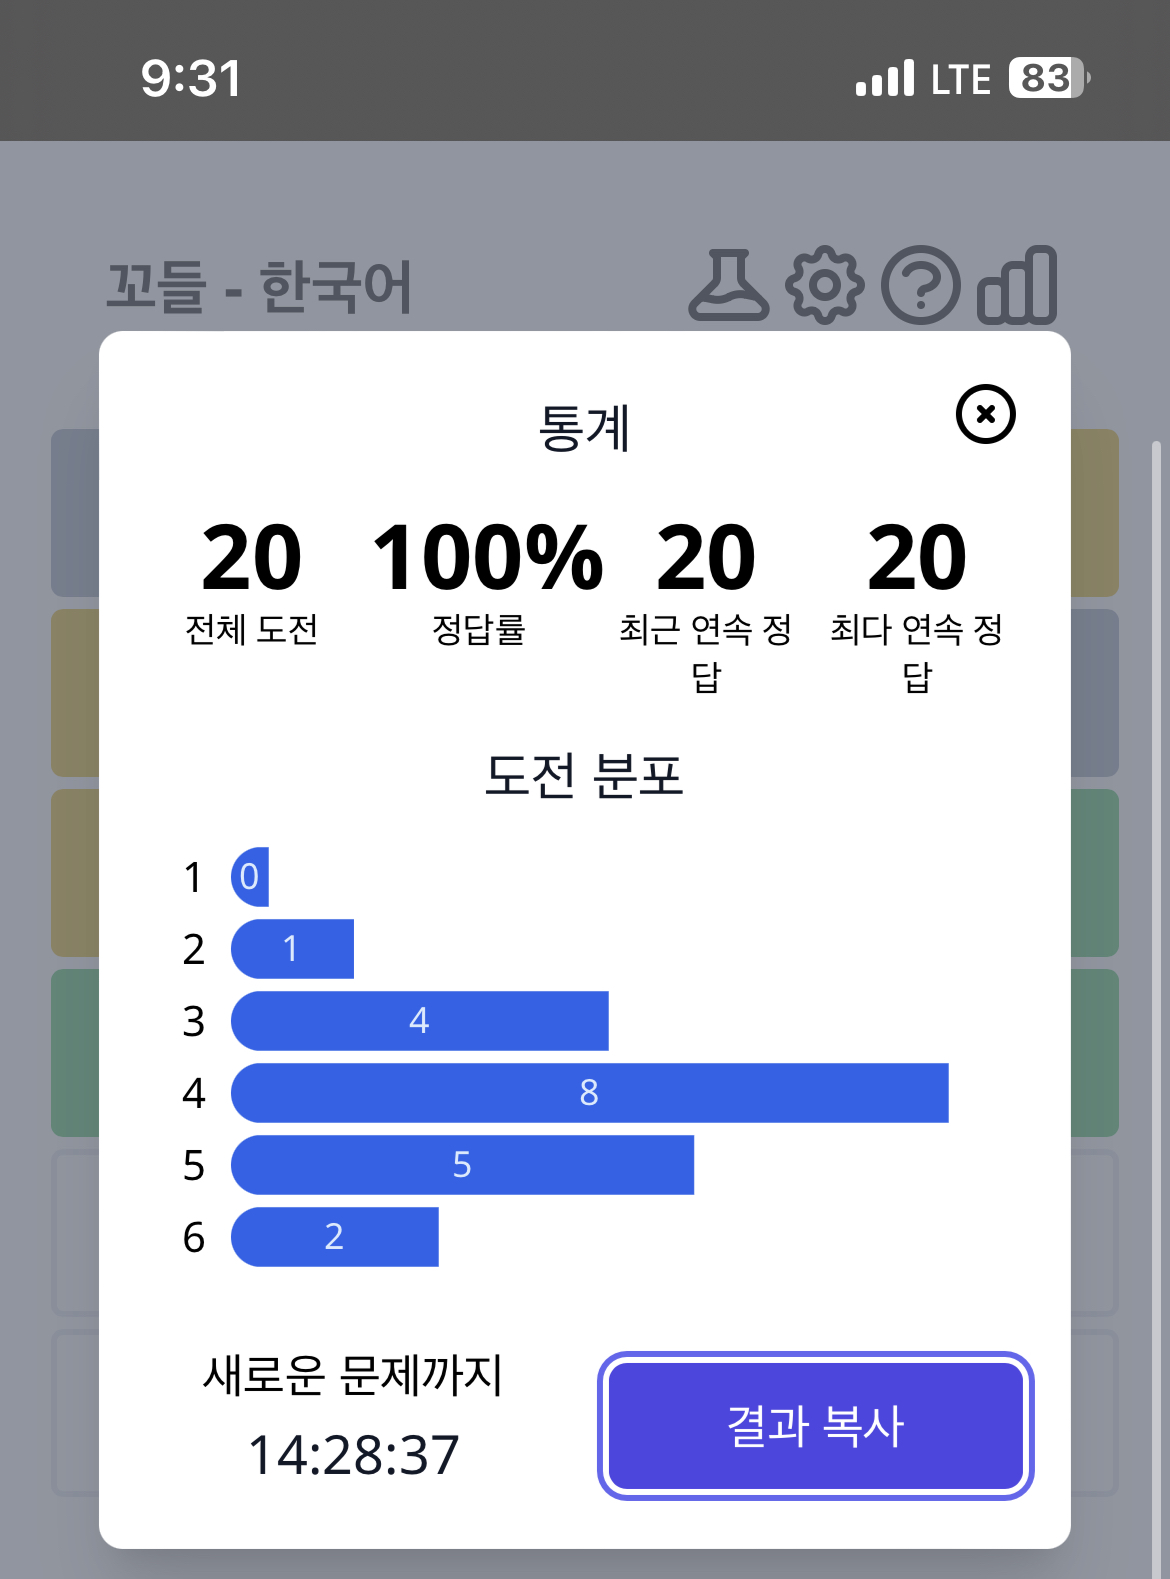Open the question mark help icon

point(920,286)
